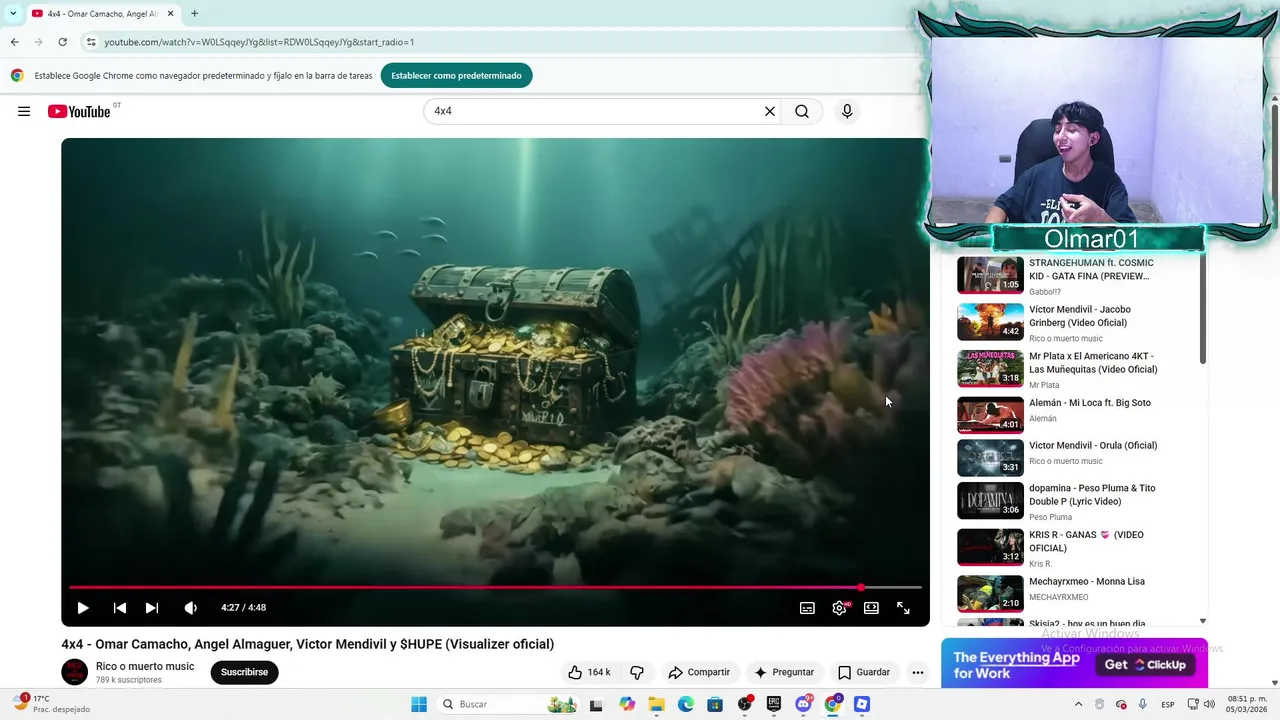Open Discord from the taskbar

pyautogui.click(x=803, y=704)
